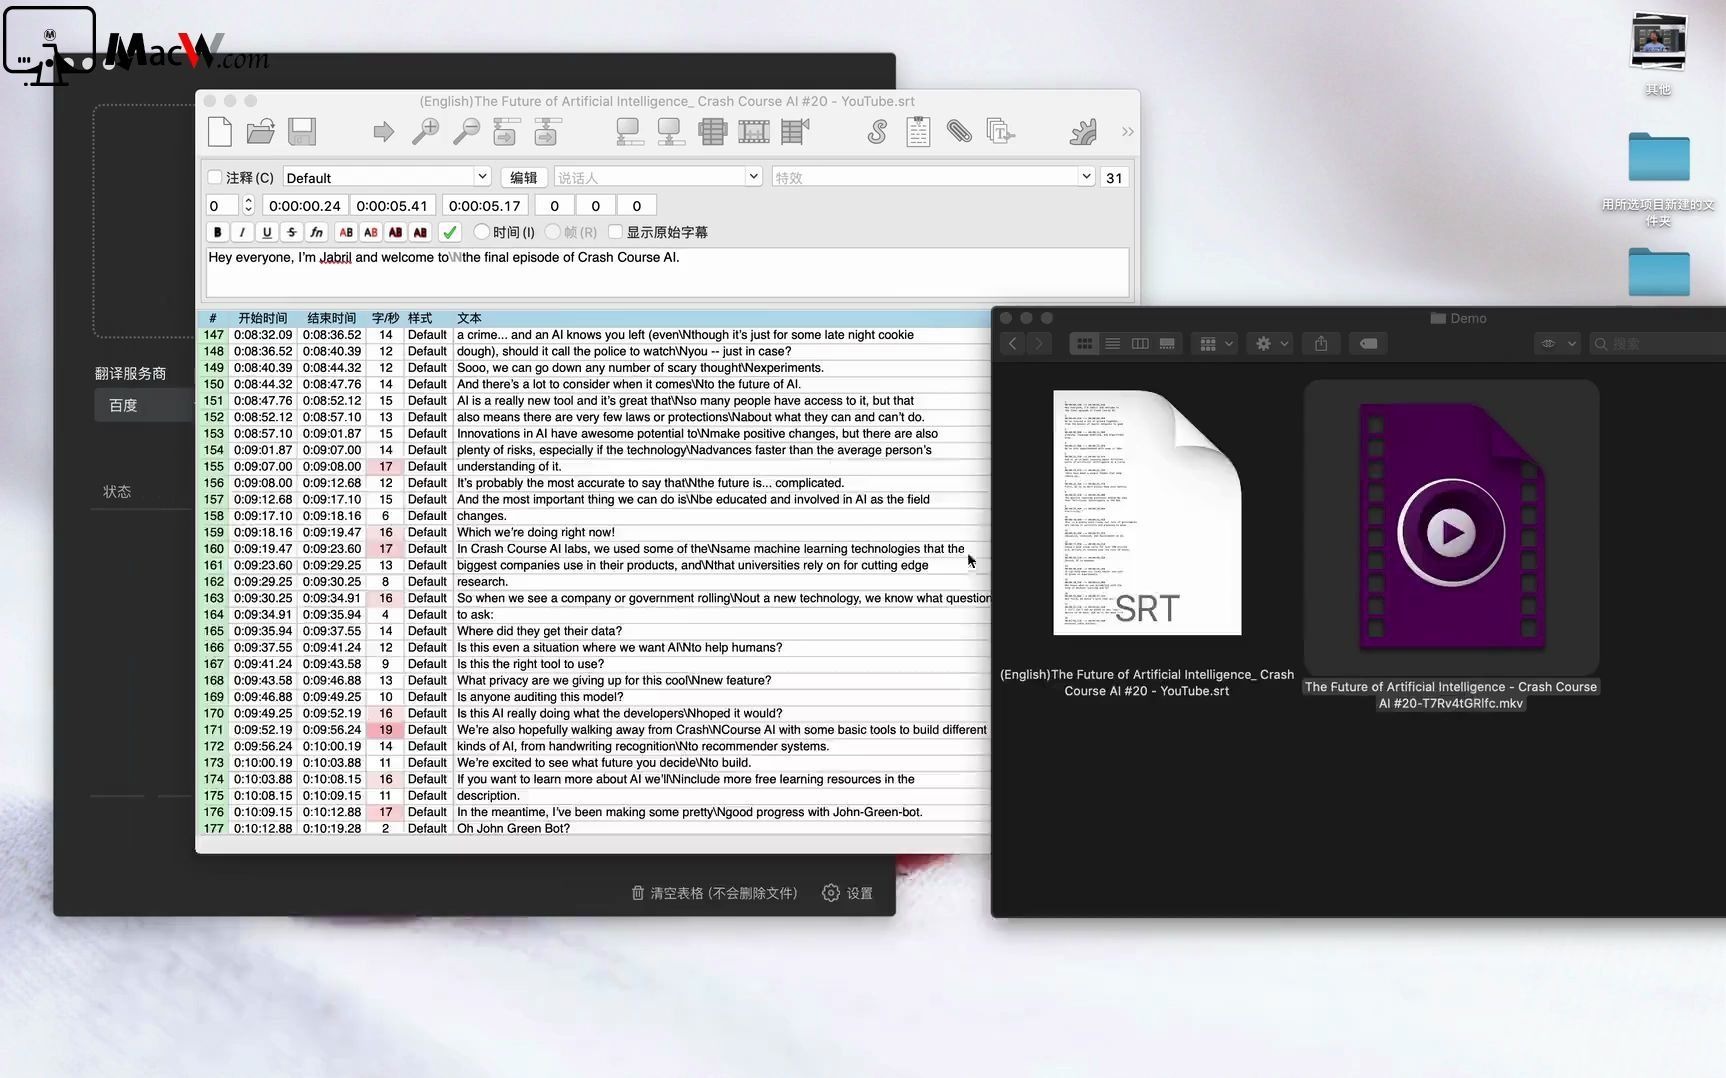Apply bold formatting to subtitle text
The image size is (1726, 1078).
click(217, 232)
